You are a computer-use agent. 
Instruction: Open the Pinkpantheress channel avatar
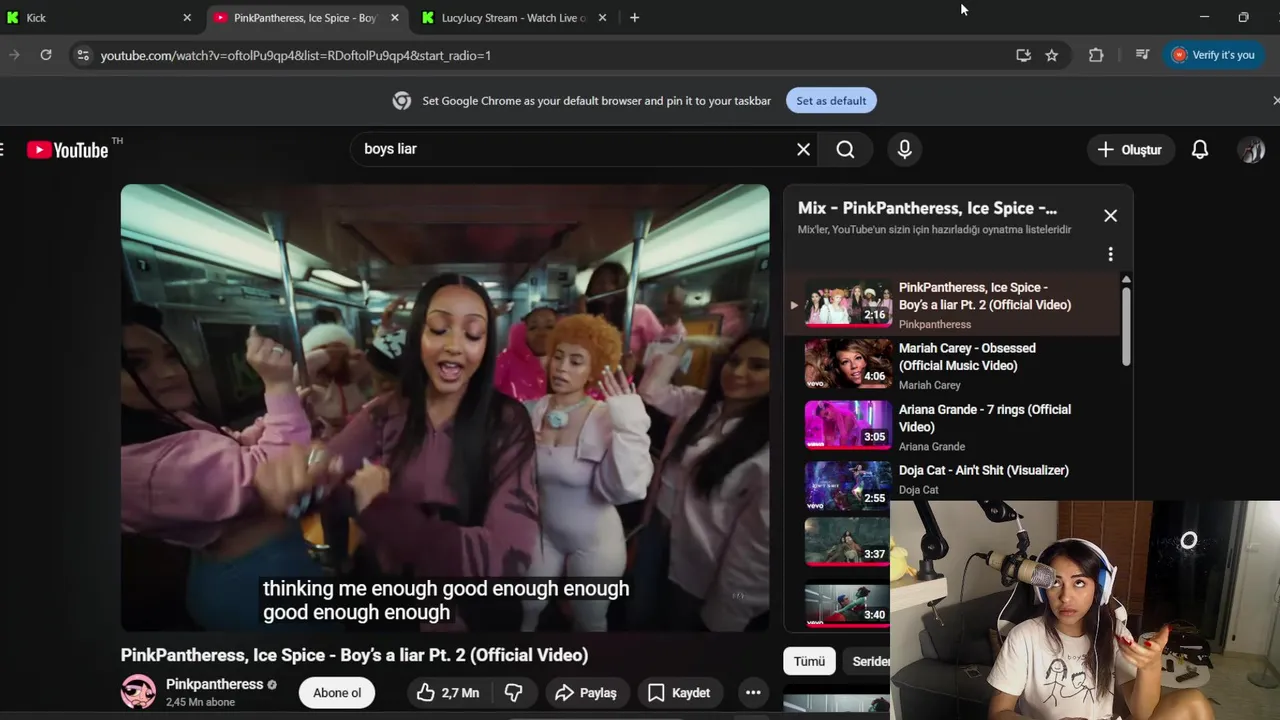(x=138, y=692)
